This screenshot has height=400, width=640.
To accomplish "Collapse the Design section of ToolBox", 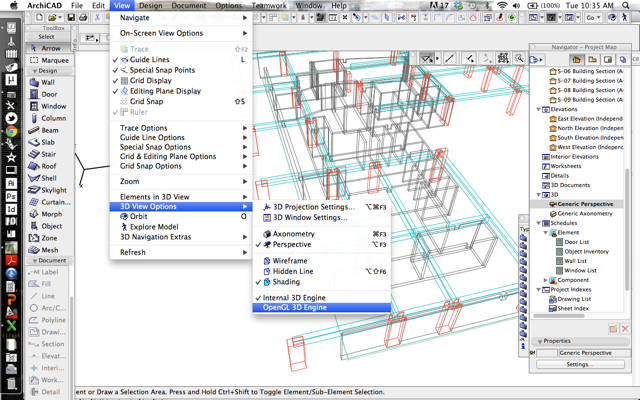I will click(35, 71).
